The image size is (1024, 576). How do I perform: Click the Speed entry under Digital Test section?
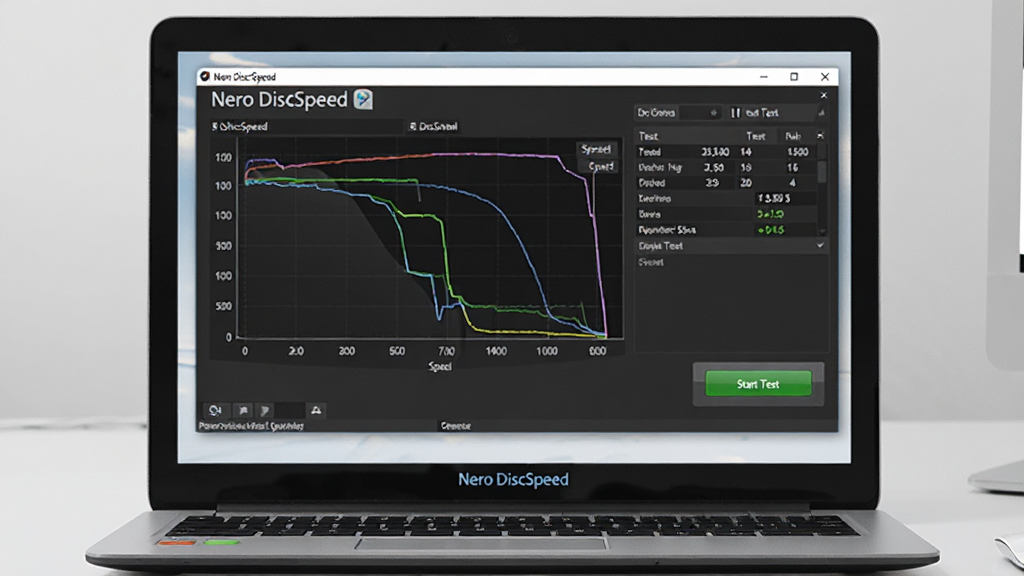(651, 262)
